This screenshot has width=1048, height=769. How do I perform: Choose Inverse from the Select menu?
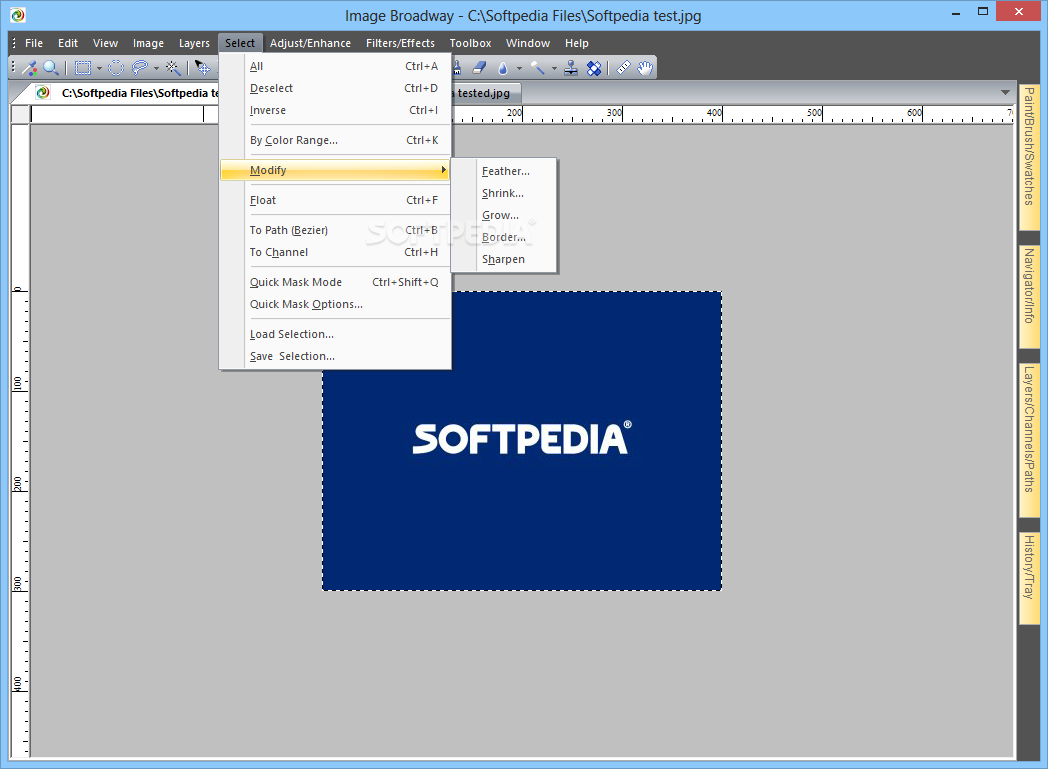(336, 110)
